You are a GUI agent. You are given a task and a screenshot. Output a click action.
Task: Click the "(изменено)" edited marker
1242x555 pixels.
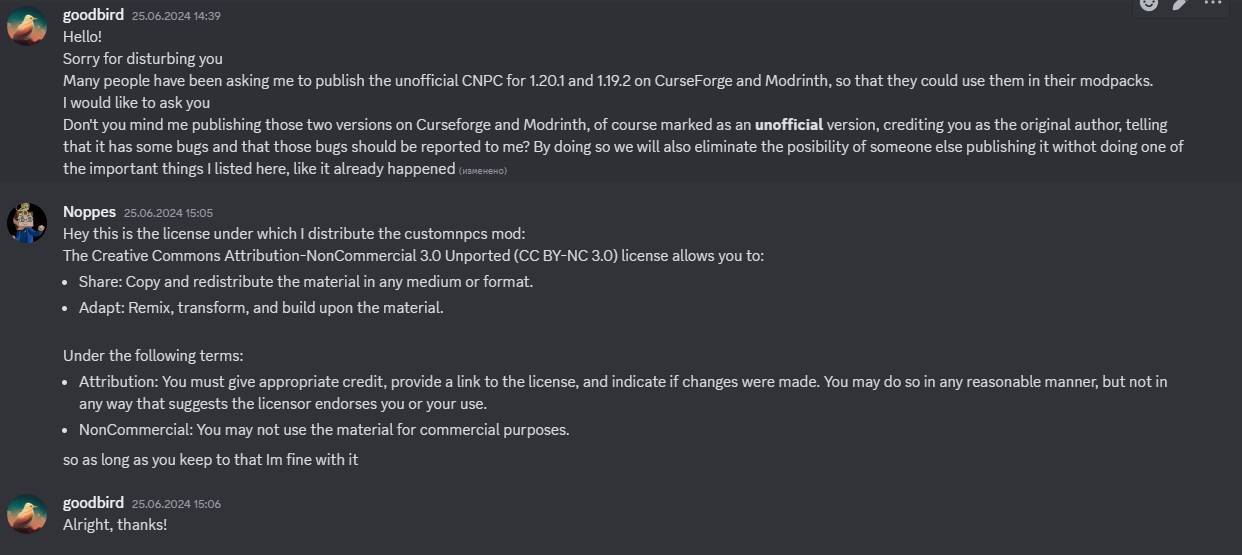click(x=483, y=171)
